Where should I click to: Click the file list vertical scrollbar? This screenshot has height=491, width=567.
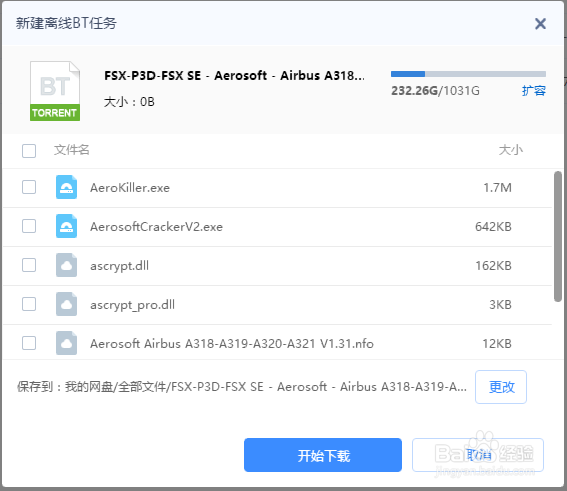[x=558, y=237]
